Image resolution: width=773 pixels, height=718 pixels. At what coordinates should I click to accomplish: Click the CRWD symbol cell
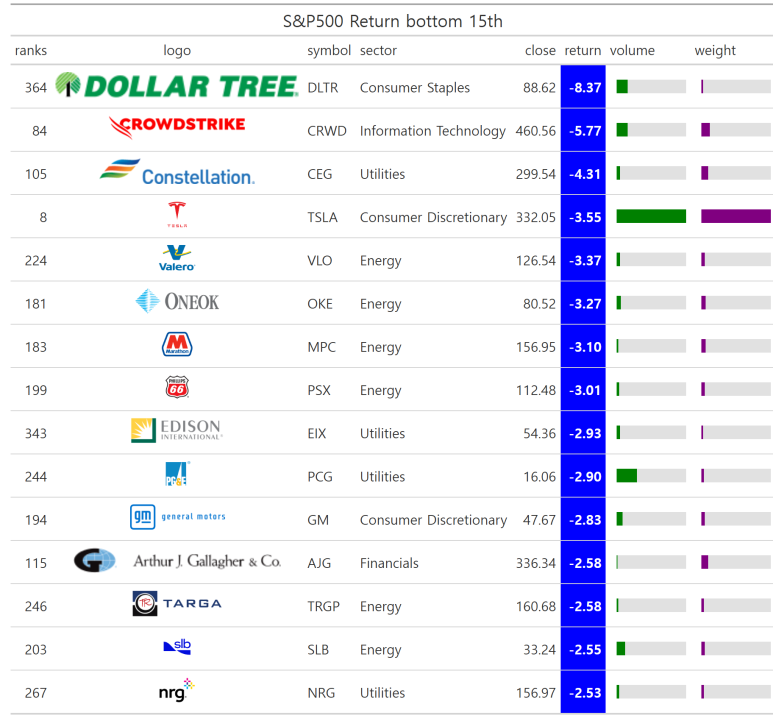click(x=326, y=131)
